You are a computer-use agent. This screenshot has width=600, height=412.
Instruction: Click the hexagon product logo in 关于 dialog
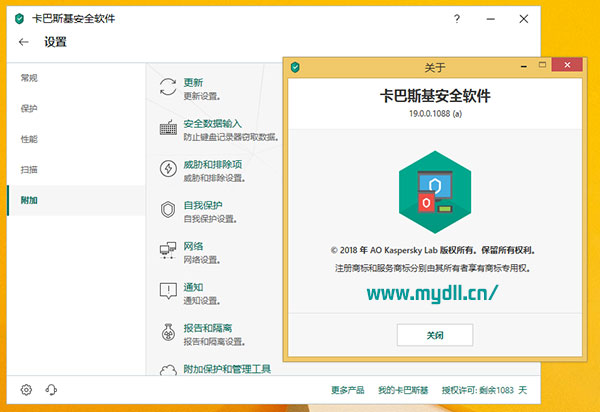[435, 192]
